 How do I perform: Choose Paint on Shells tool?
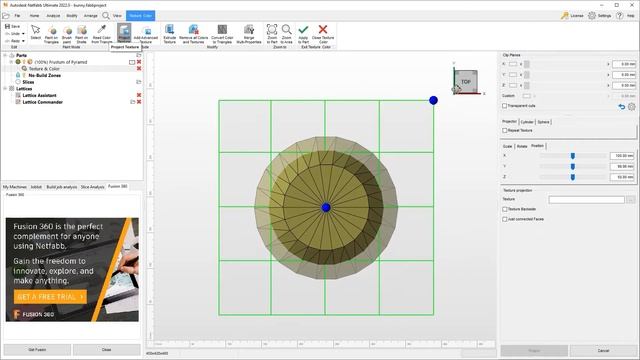(82, 34)
